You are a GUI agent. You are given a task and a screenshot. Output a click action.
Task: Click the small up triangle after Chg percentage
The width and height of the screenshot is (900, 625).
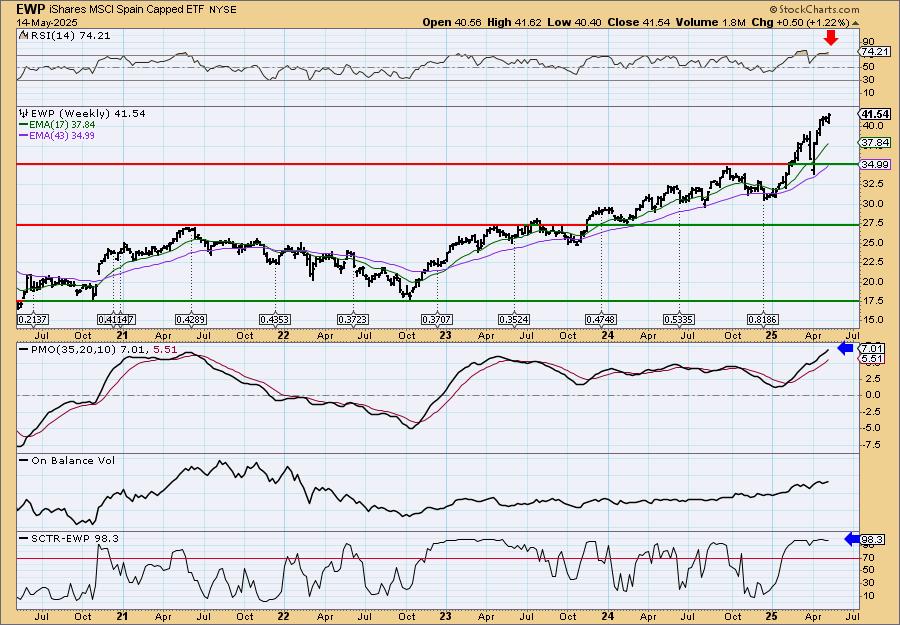[856, 23]
